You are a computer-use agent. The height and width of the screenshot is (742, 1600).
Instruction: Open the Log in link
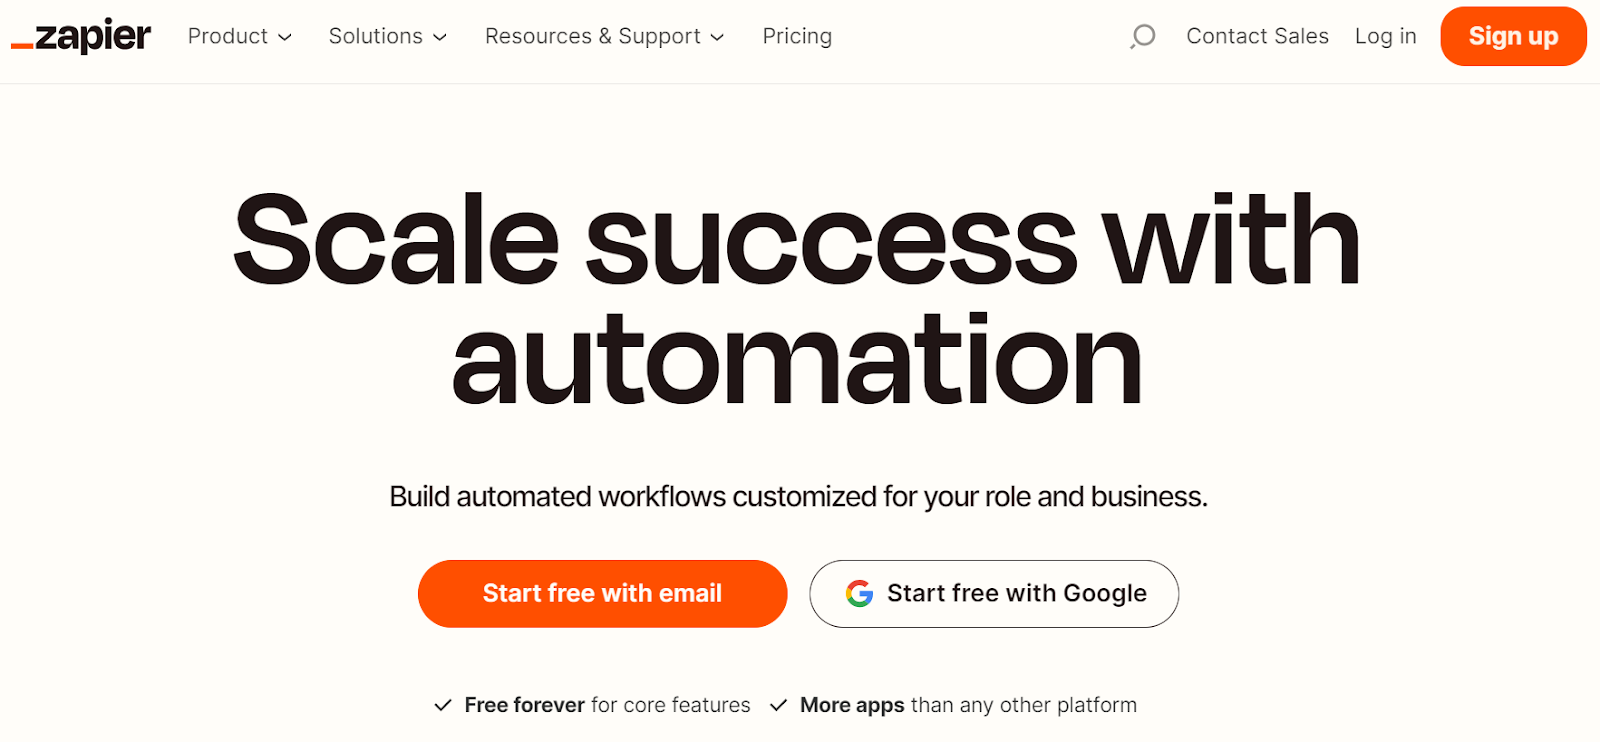pyautogui.click(x=1386, y=36)
